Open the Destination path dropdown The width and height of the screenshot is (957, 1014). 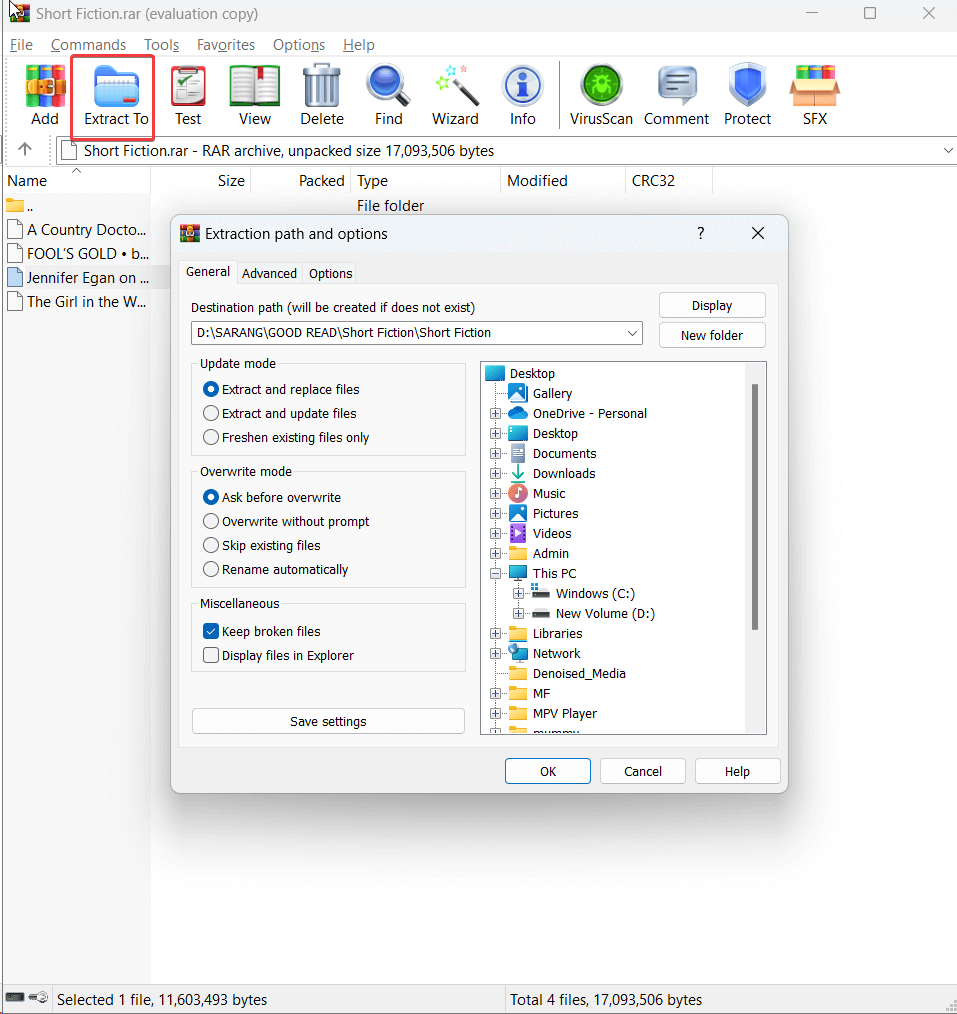click(631, 333)
